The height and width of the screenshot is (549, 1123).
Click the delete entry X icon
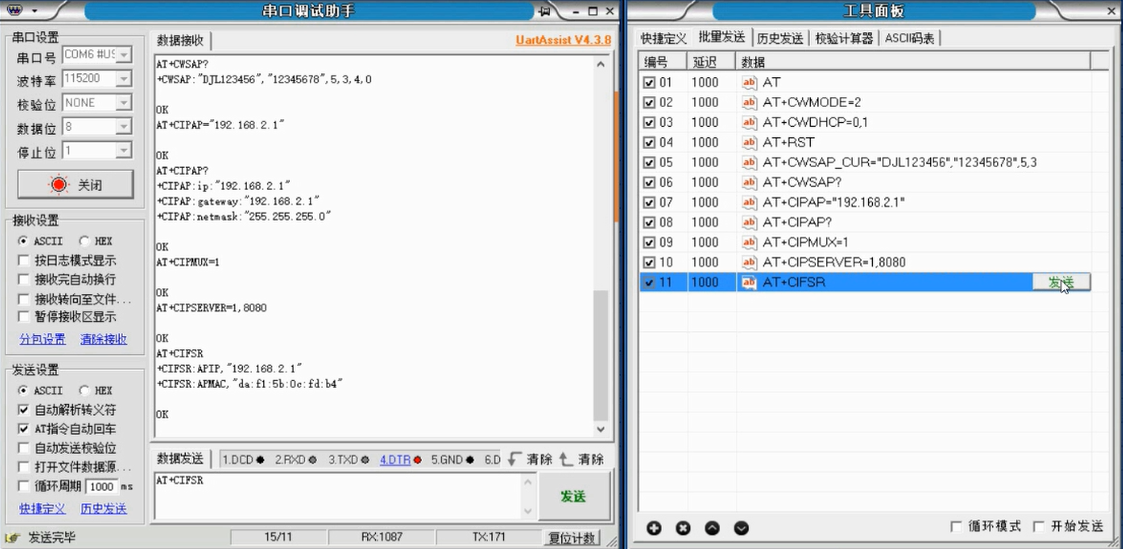coord(683,528)
